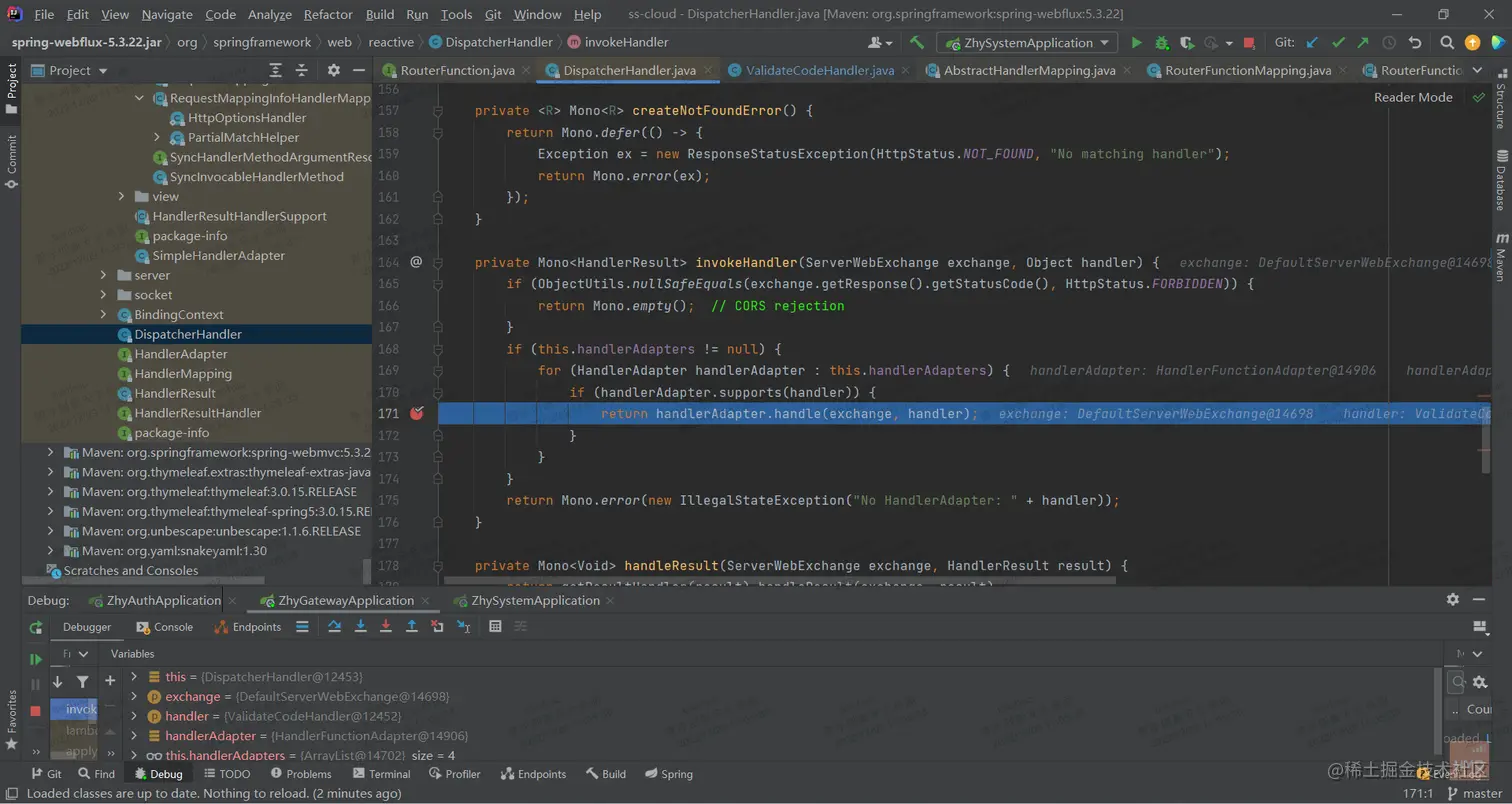The height and width of the screenshot is (804, 1512).
Task: Run with coverage using the shield icon
Action: [x=1187, y=43]
